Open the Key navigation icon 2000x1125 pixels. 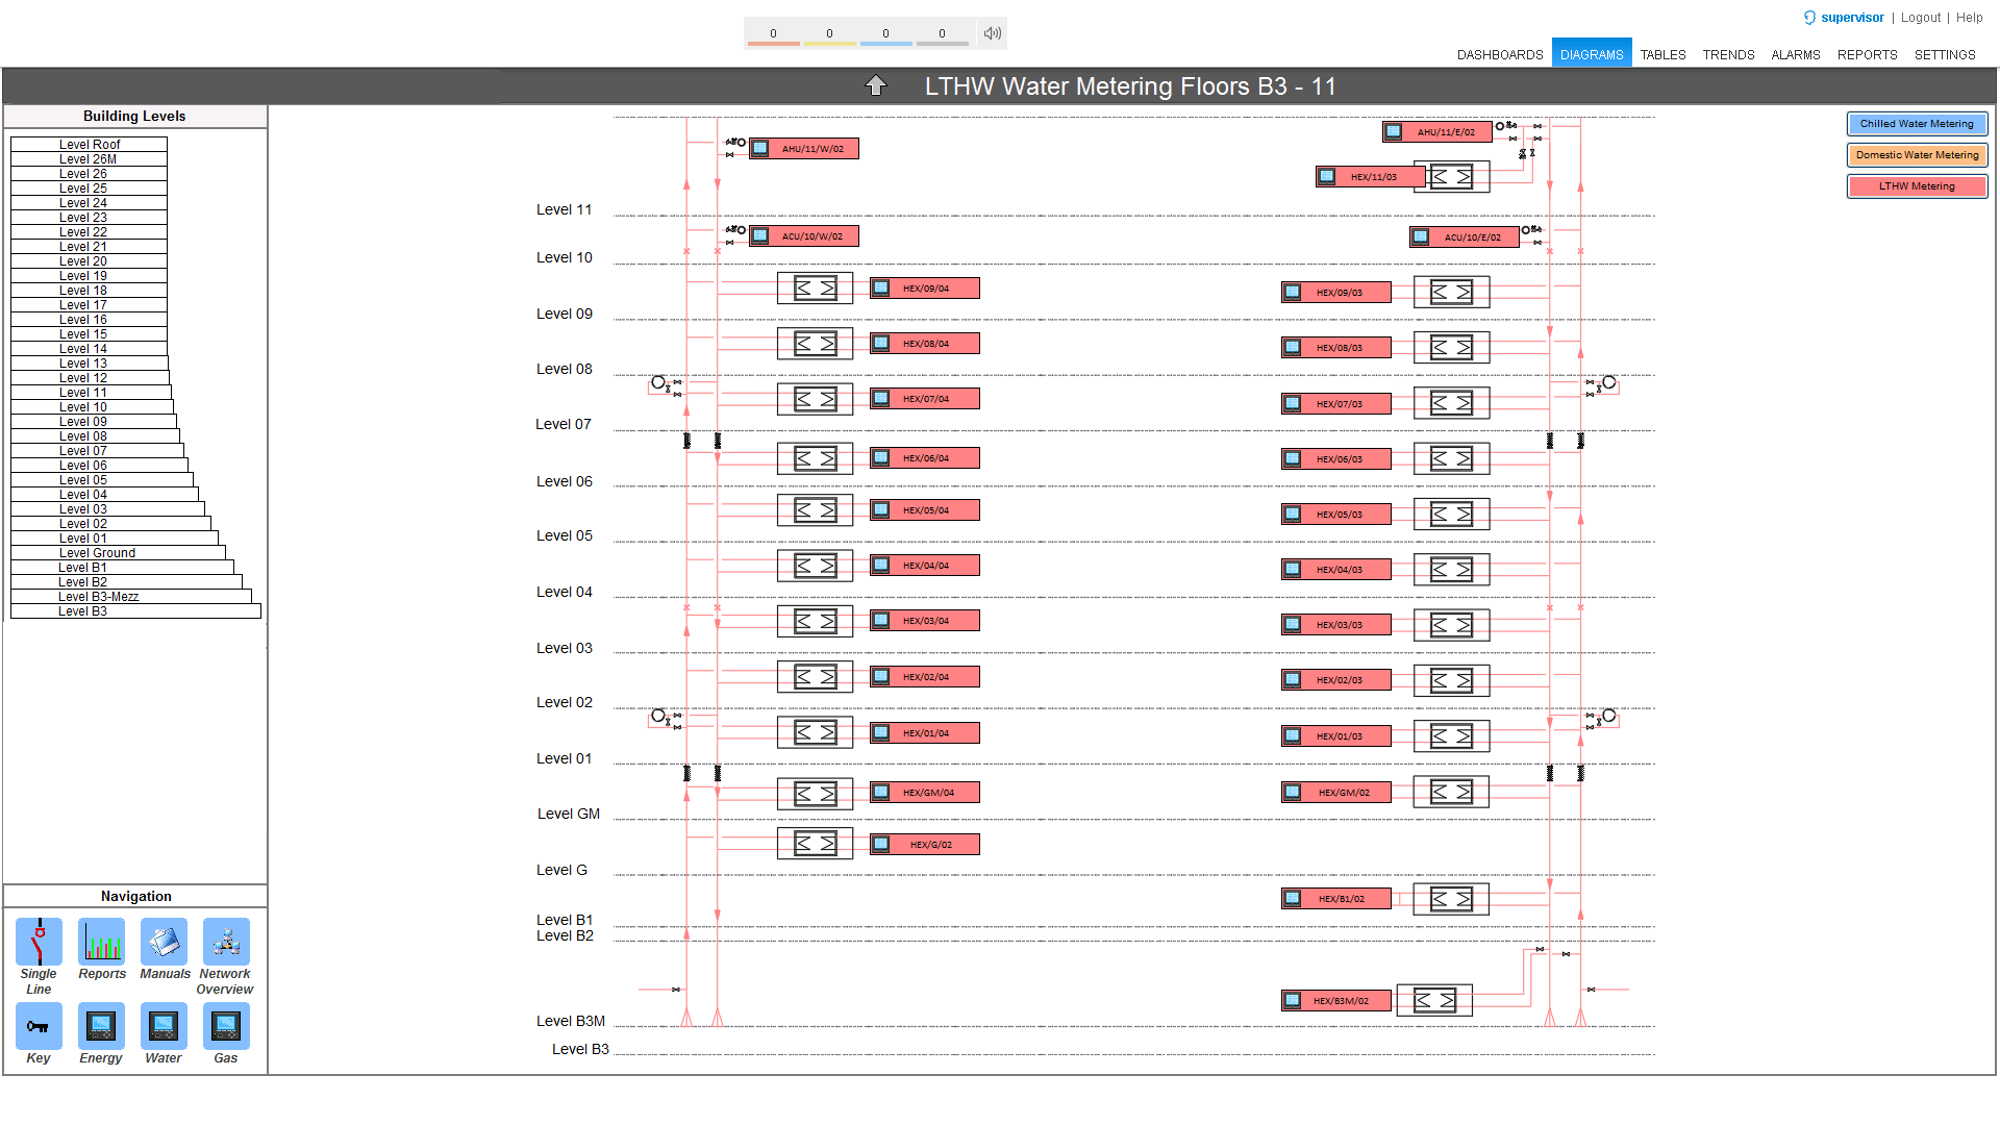(39, 1026)
